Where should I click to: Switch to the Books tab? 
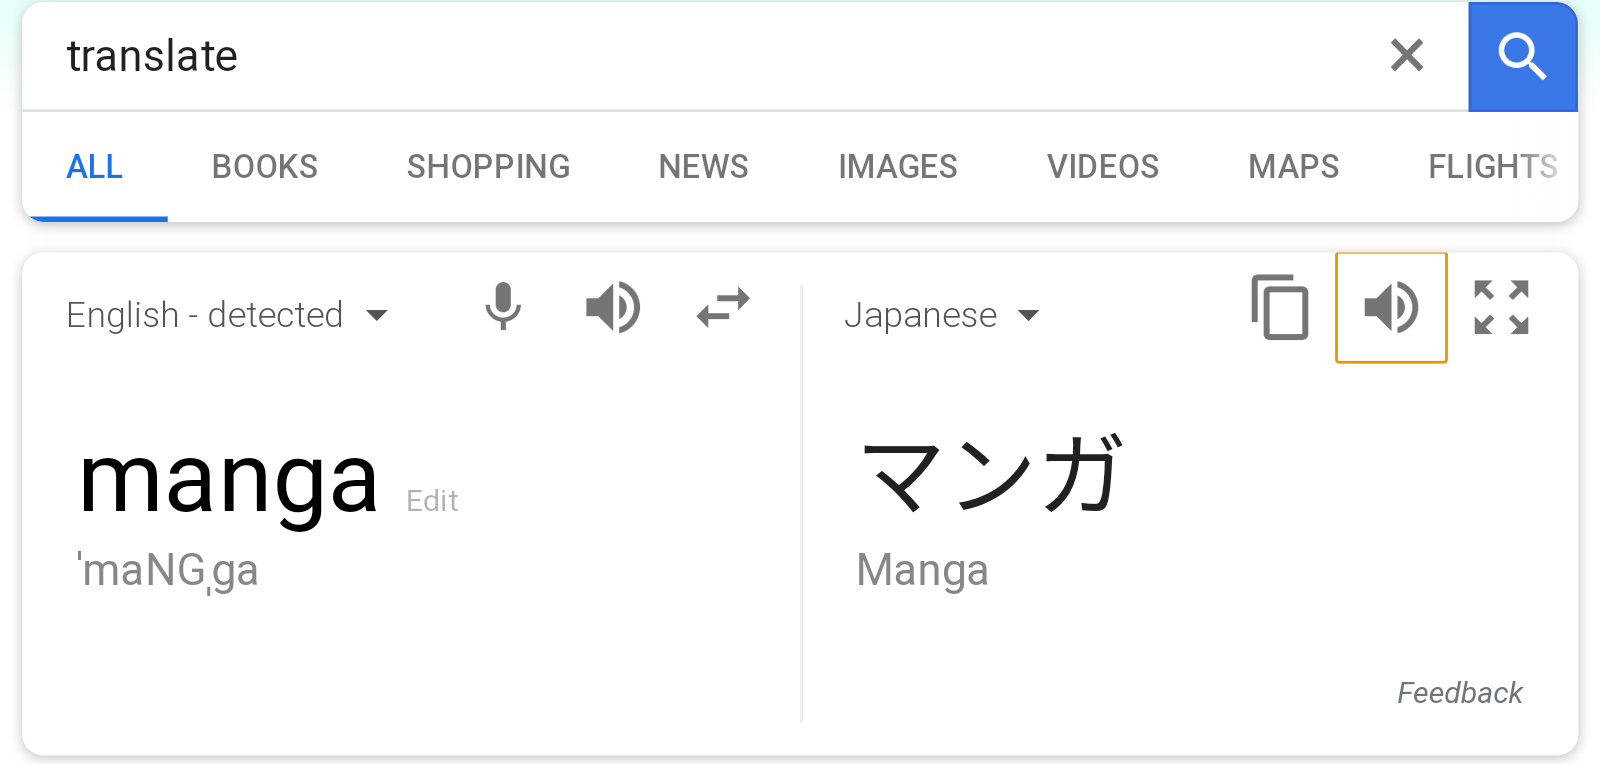[264, 166]
